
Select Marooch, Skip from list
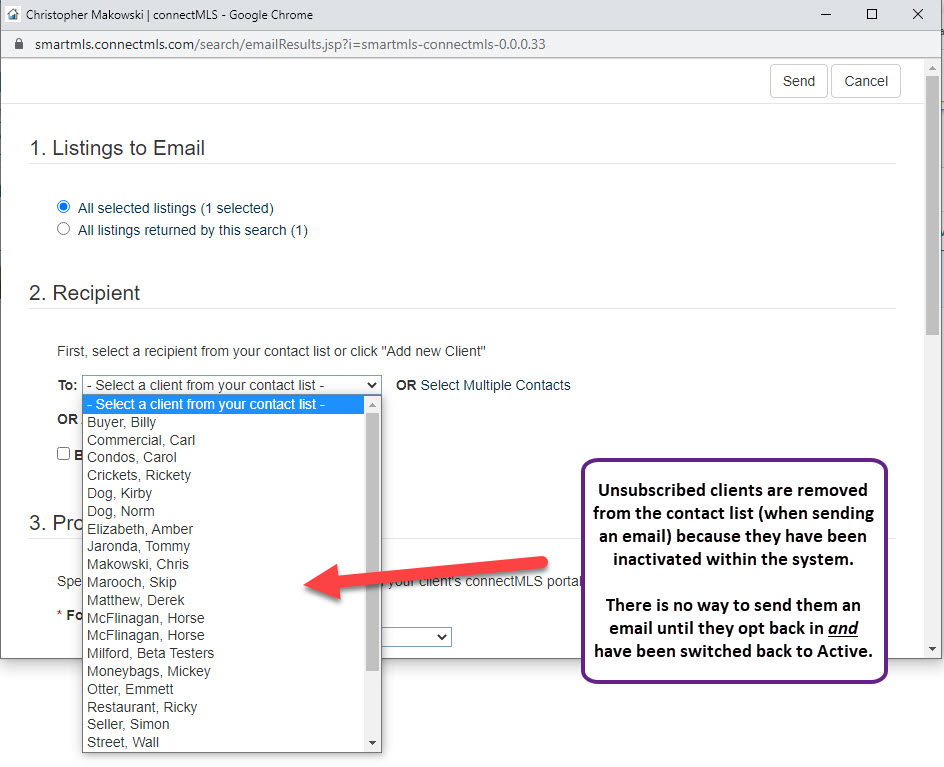click(223, 582)
